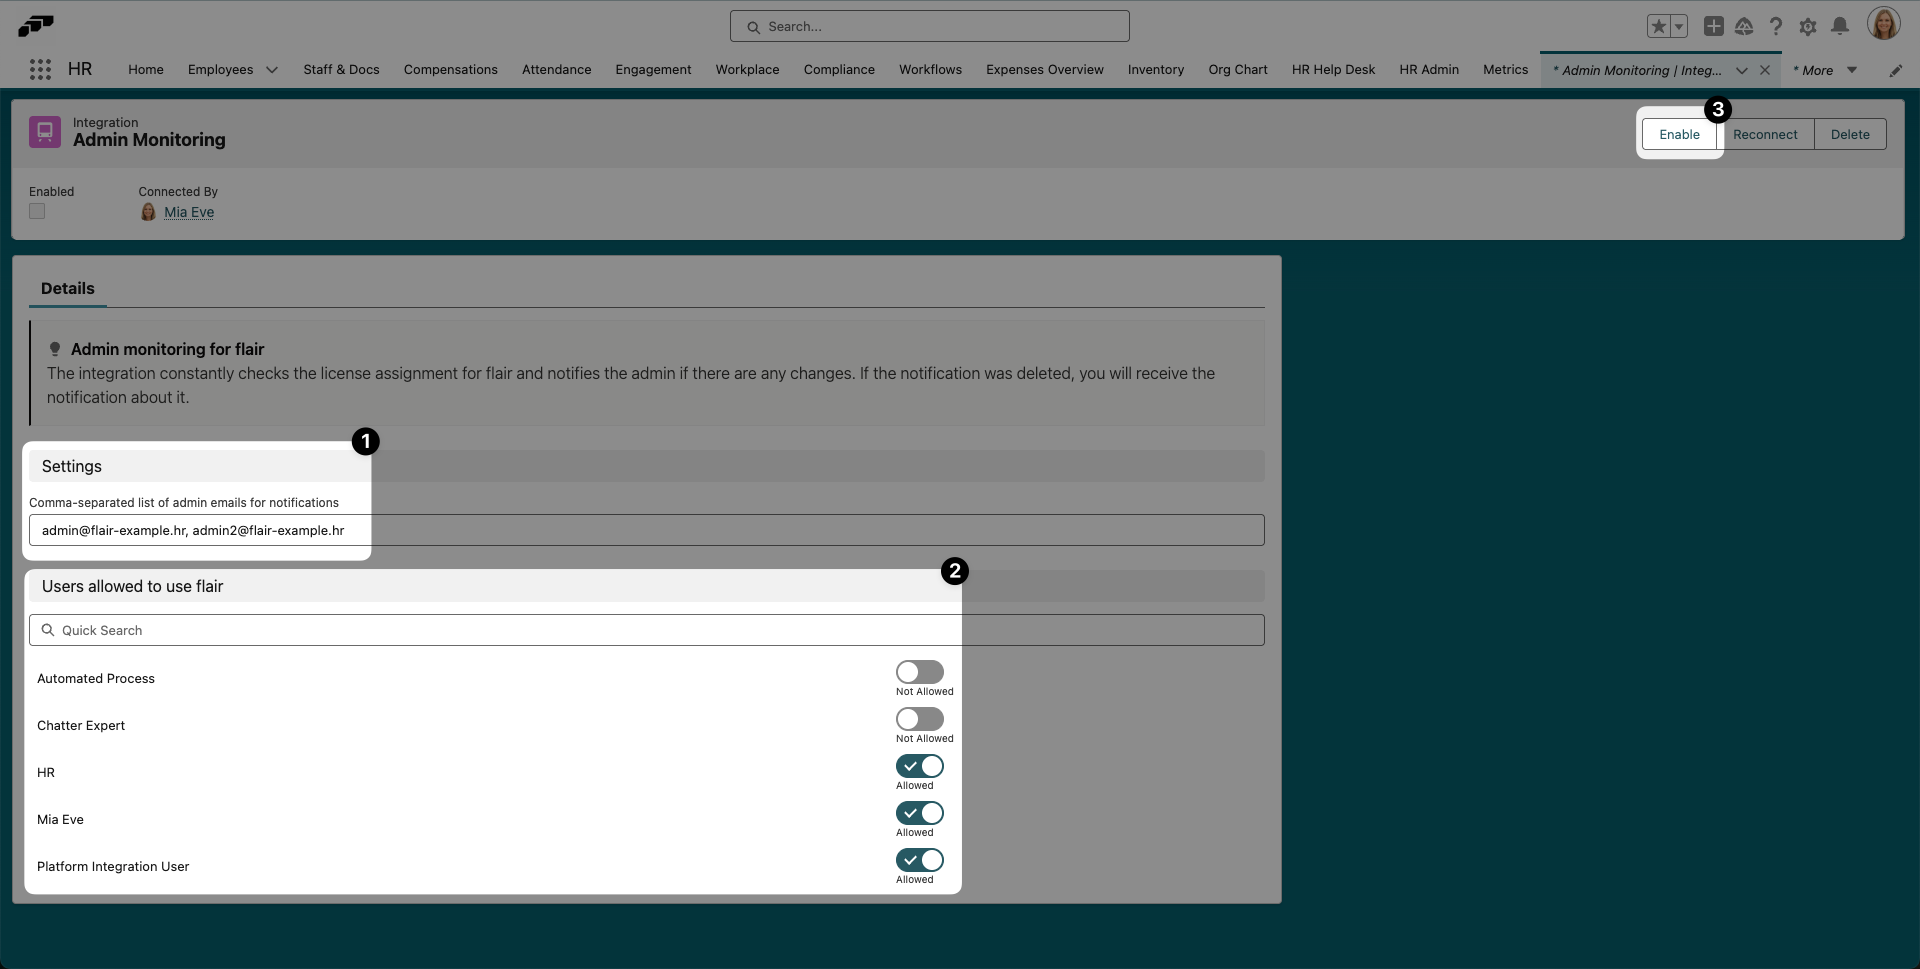Click the user profile avatar
The image size is (1920, 969).
[1883, 24]
